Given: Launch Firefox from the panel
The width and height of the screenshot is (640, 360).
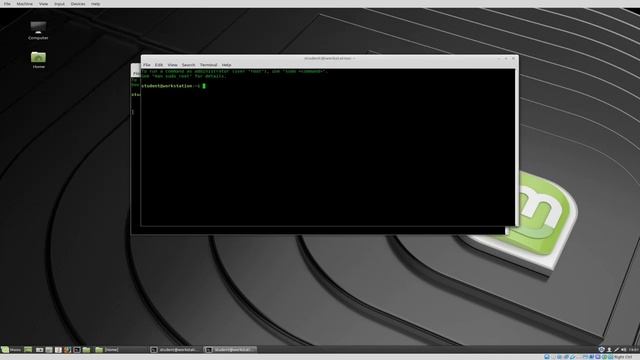Looking at the screenshot, I should point(67,349).
